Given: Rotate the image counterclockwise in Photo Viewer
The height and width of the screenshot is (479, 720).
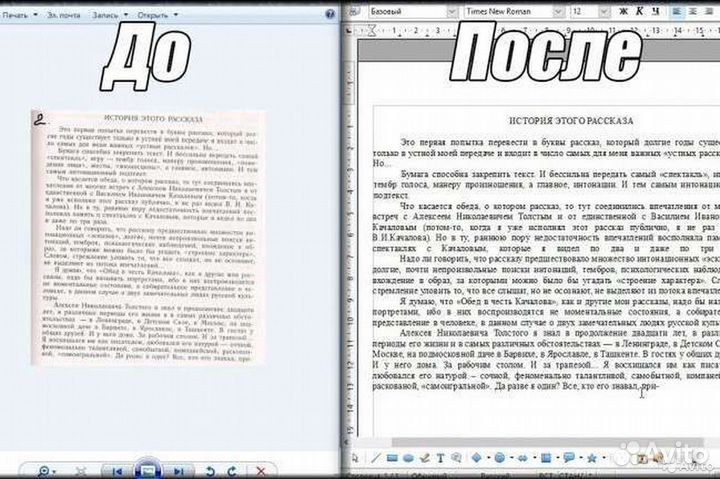Looking at the screenshot, I should pos(210,472).
